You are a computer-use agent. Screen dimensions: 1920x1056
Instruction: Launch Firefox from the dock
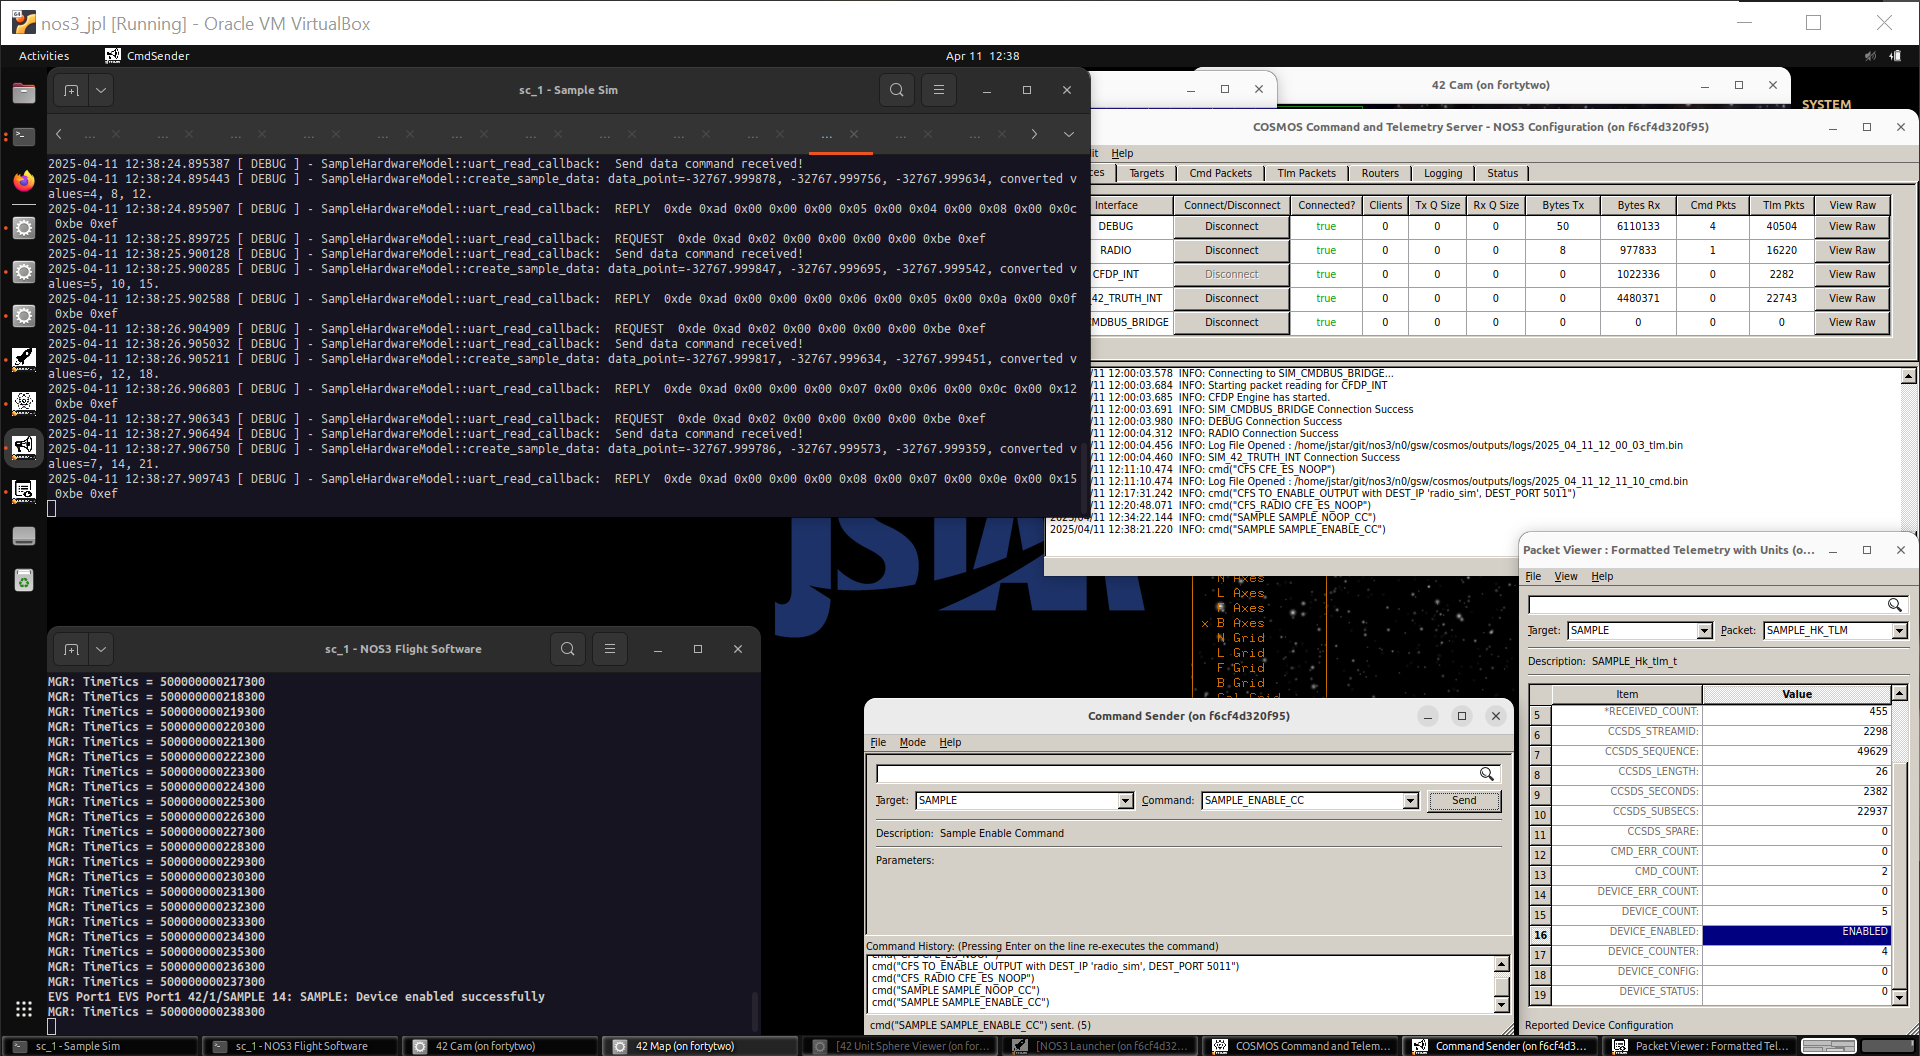point(24,181)
